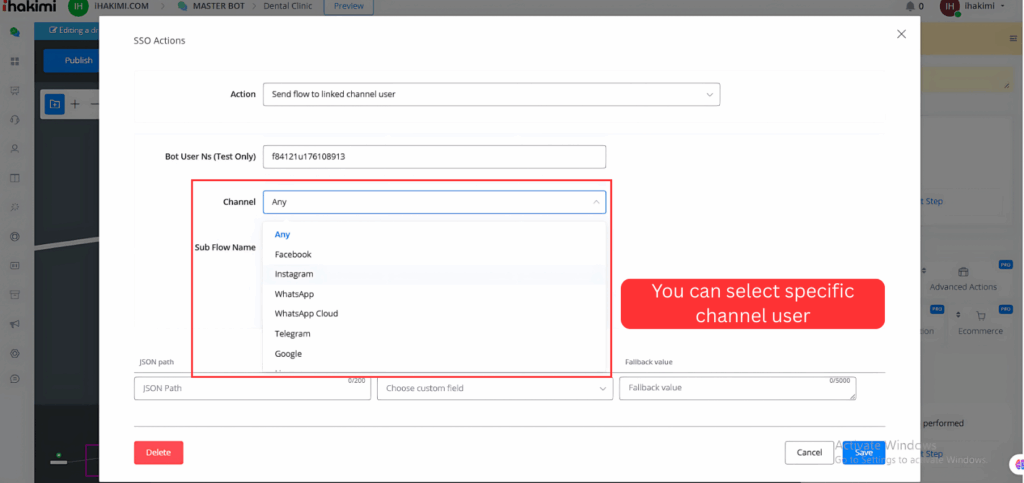The width and height of the screenshot is (1024, 483).
Task: Click the blue Save button
Action: [863, 453]
